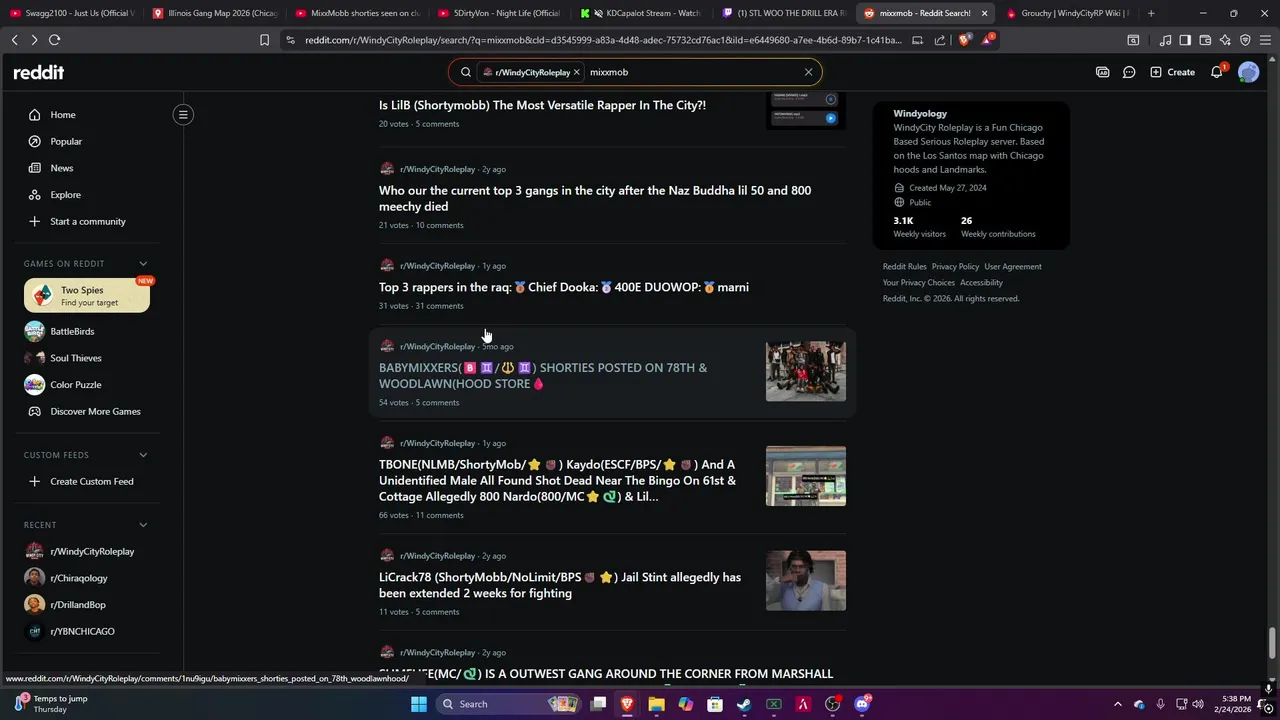
Task: Go back in the browser
Action: [14, 40]
